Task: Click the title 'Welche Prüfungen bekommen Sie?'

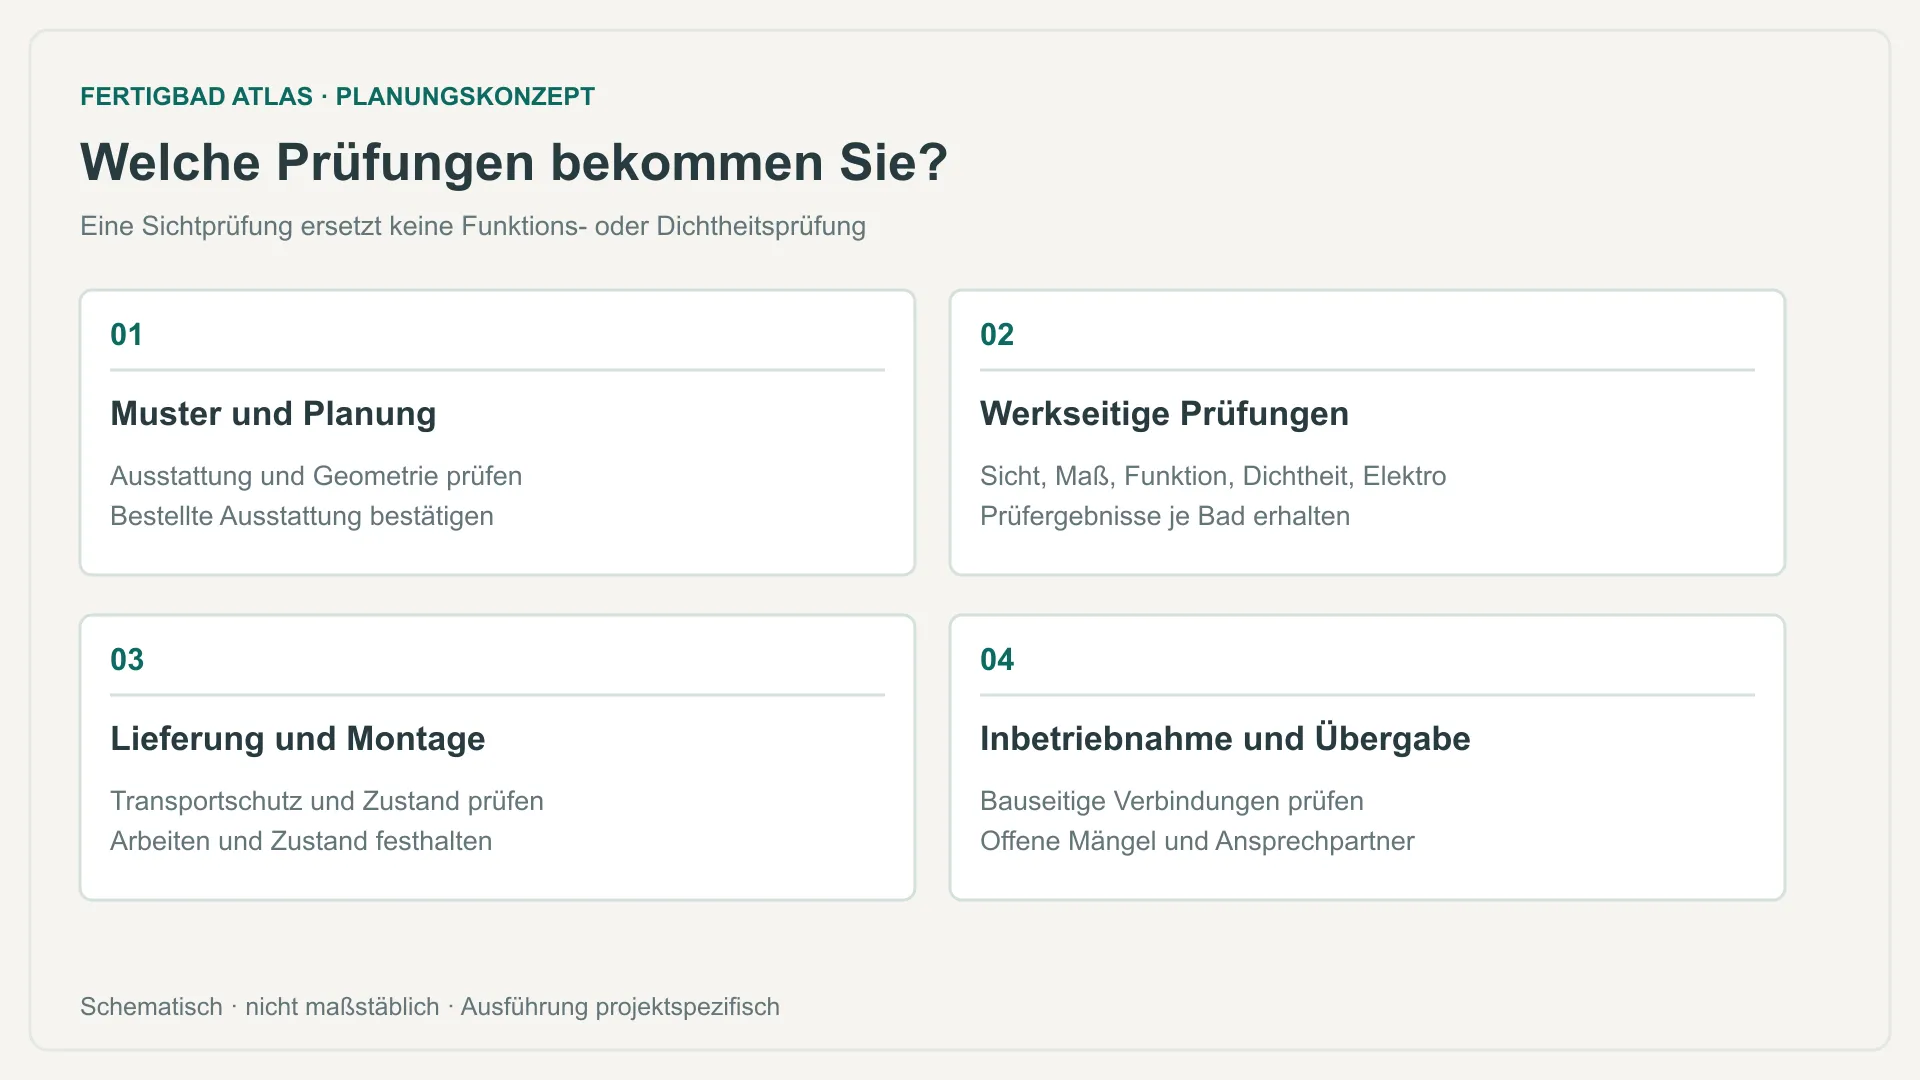Action: pyautogui.click(x=514, y=162)
